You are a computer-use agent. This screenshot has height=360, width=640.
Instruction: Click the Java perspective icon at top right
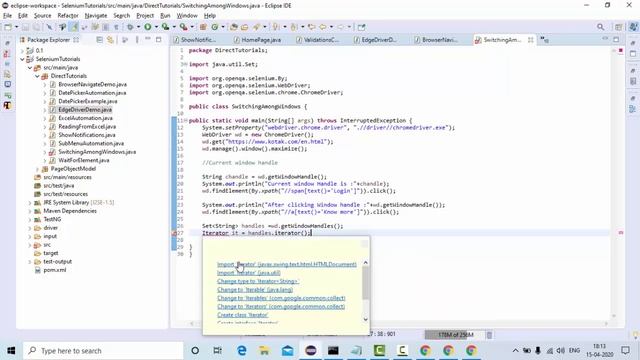(x=633, y=27)
